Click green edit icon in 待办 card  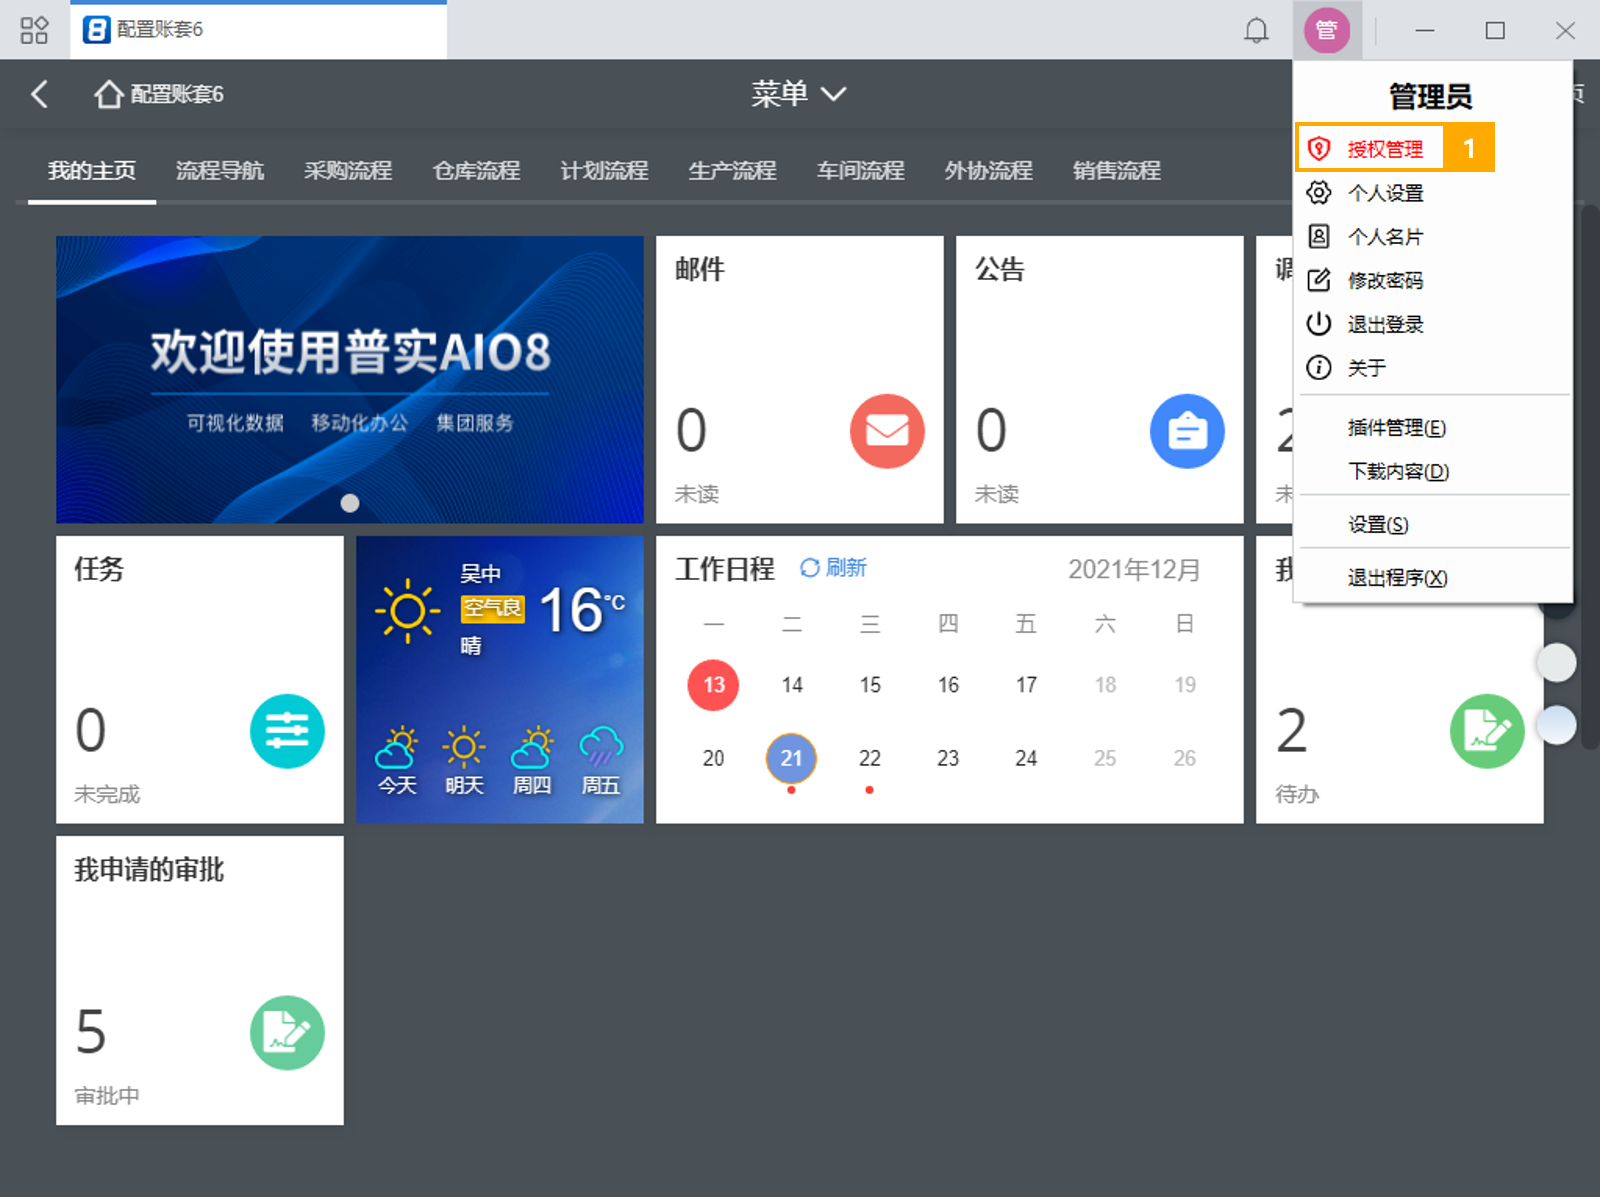click(x=1487, y=731)
